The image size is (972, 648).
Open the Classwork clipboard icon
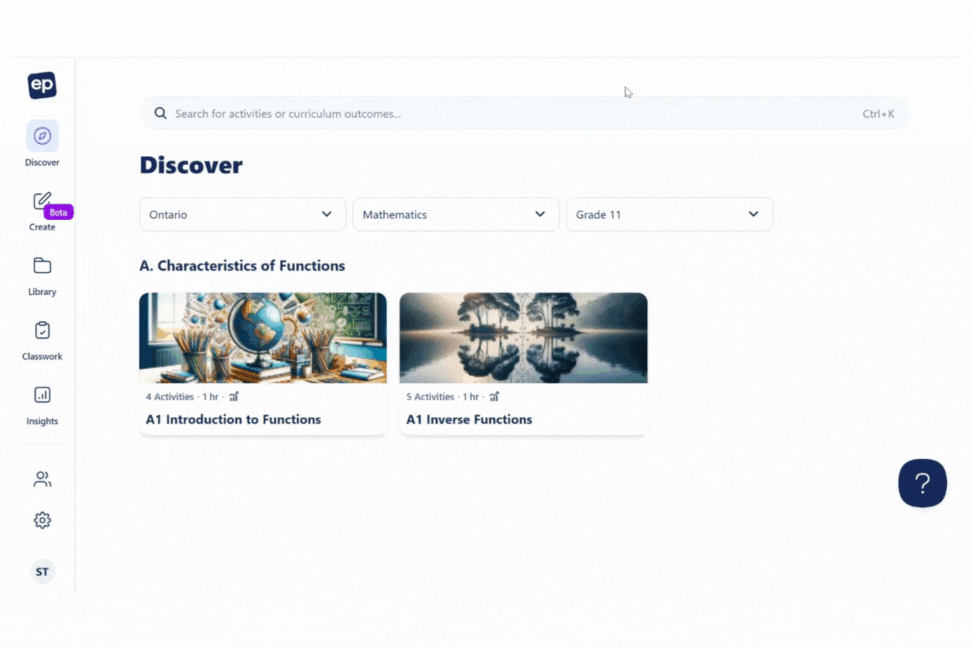click(x=42, y=330)
